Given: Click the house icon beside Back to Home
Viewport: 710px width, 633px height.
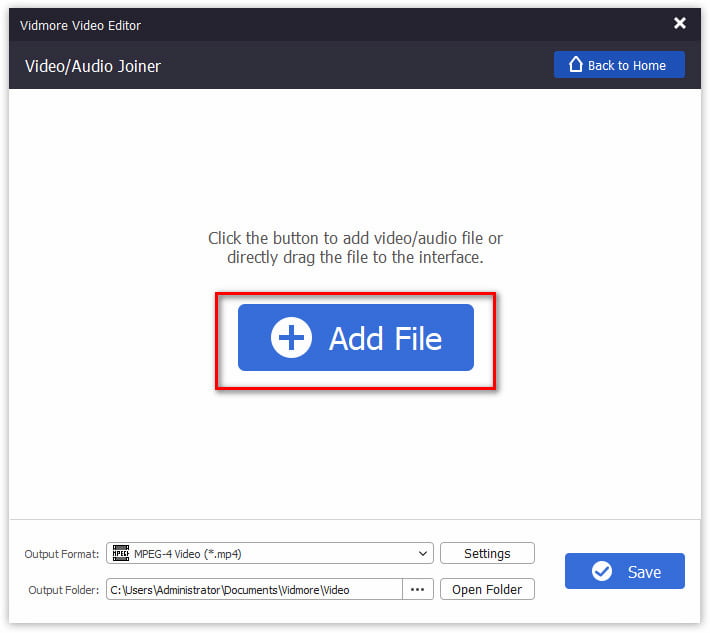Looking at the screenshot, I should click(575, 65).
